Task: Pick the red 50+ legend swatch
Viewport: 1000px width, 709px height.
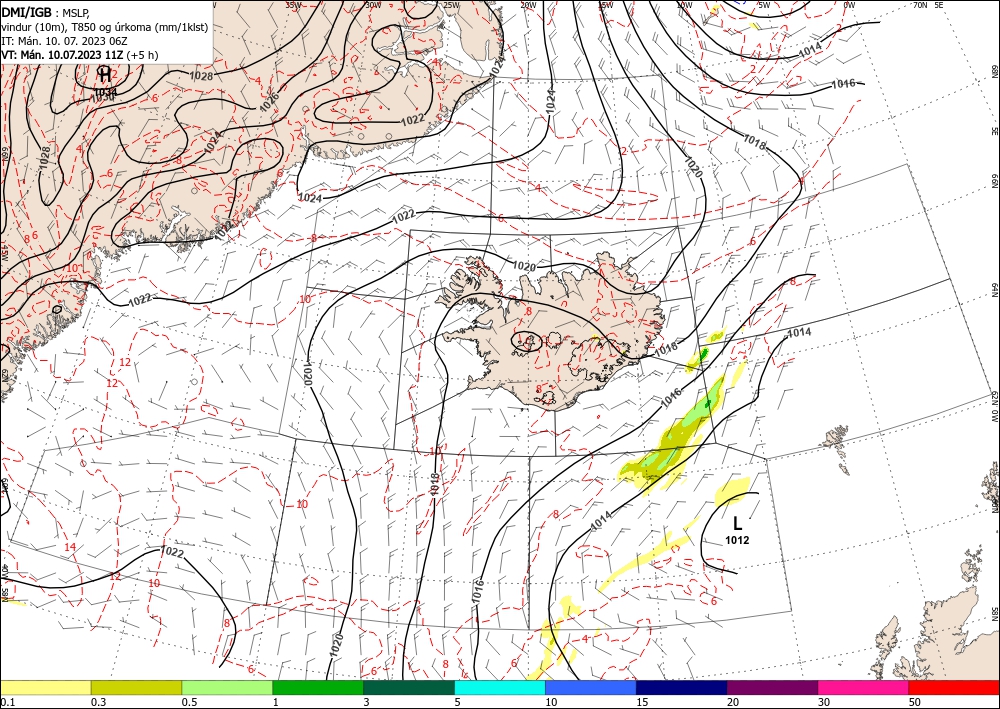Action: click(x=954, y=687)
